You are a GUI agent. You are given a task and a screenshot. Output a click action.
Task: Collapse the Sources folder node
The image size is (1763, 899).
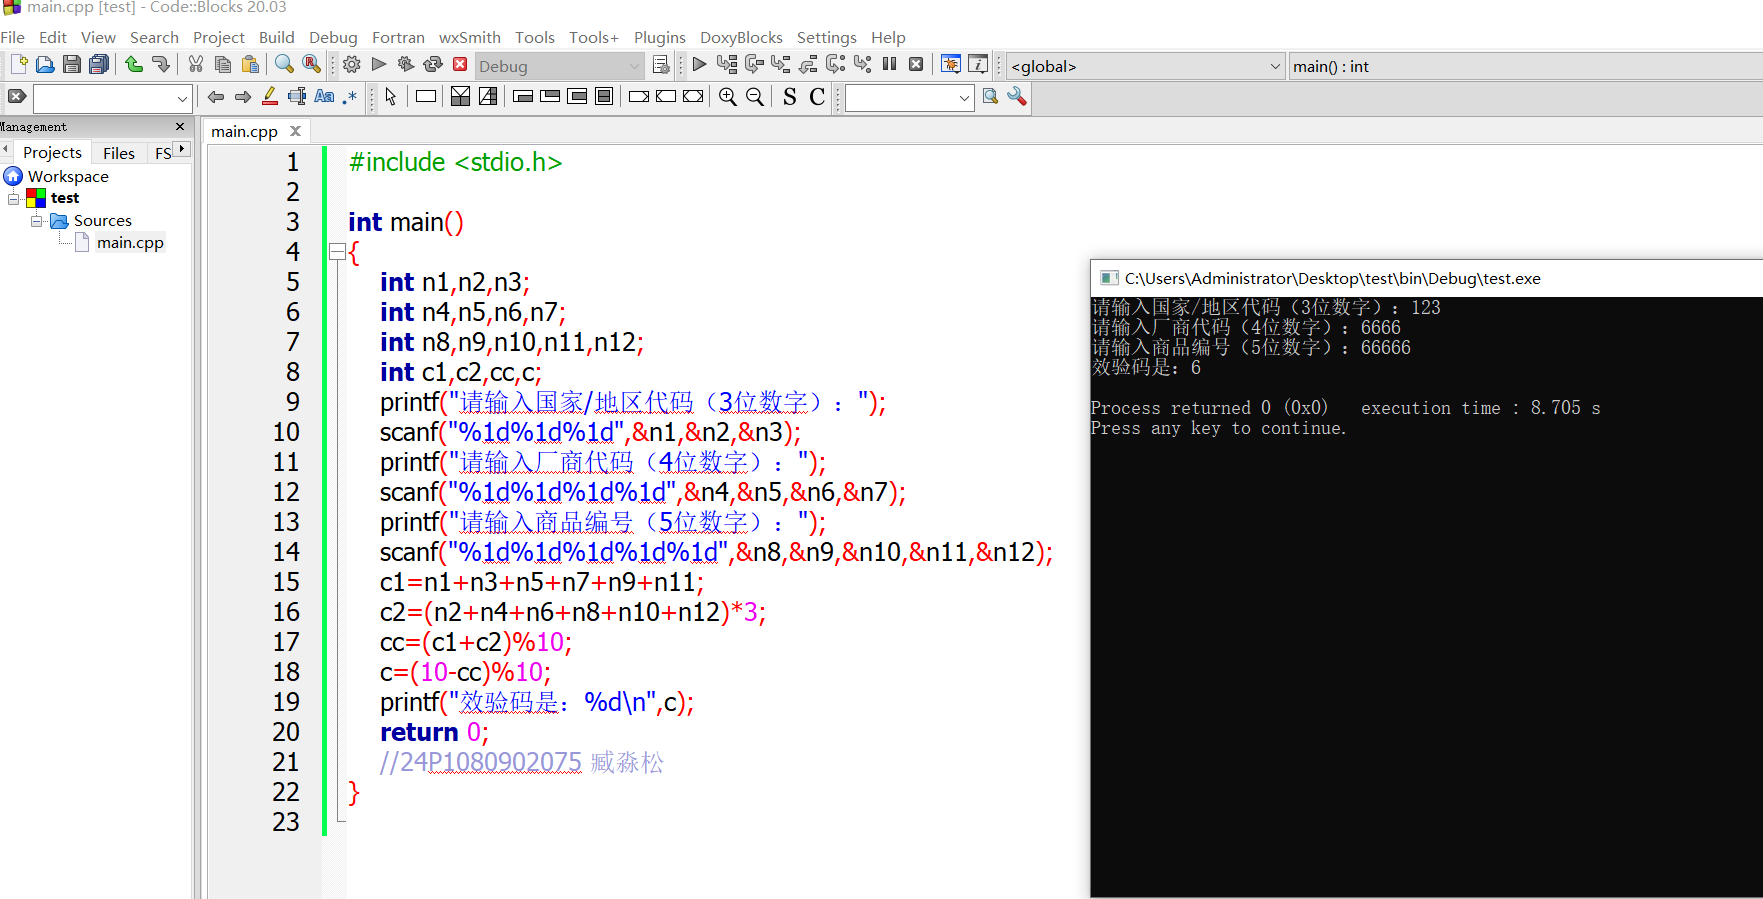(36, 220)
